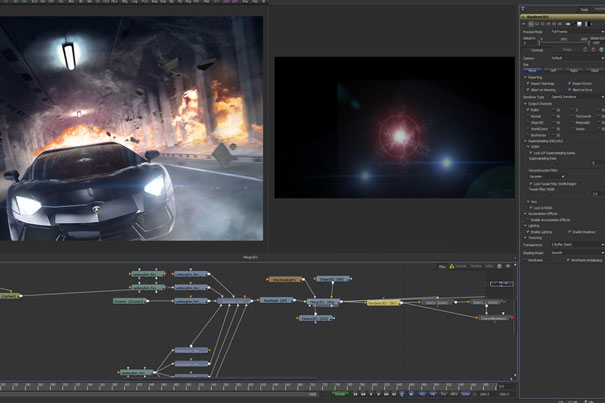Collapse the Lighting section
Image resolution: width=605 pixels, height=403 pixels.
525,226
